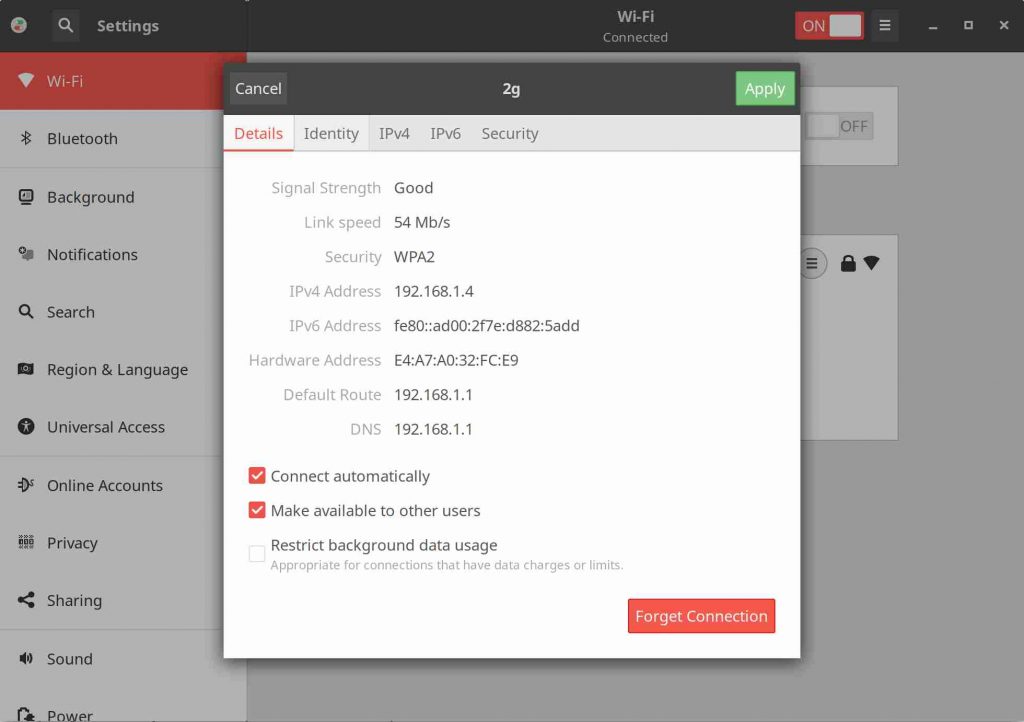This screenshot has height=722, width=1024.
Task: Open Sound settings in the sidebar
Action: (70, 658)
